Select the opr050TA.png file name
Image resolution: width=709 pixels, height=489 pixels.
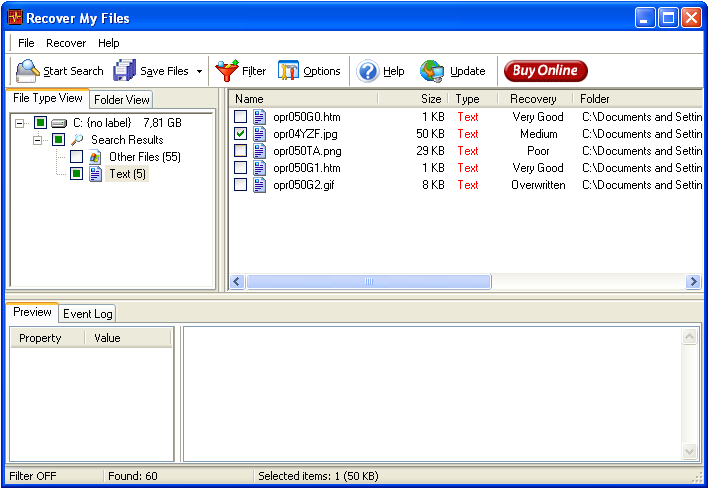pos(307,151)
